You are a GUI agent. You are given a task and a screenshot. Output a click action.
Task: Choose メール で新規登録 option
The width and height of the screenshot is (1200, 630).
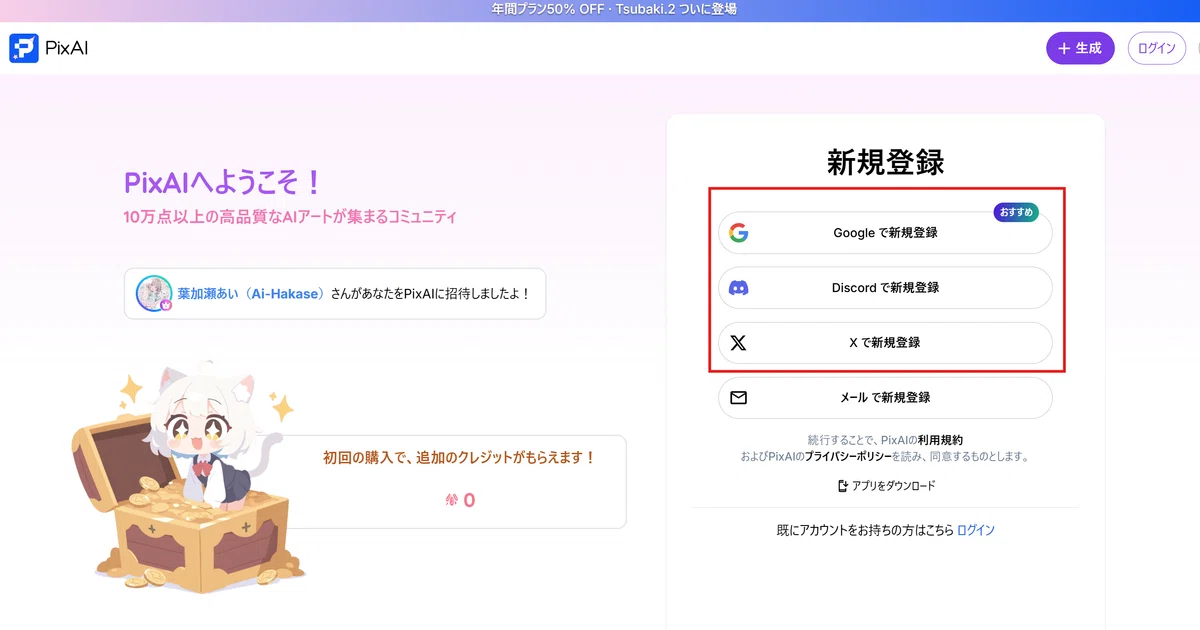click(x=885, y=397)
